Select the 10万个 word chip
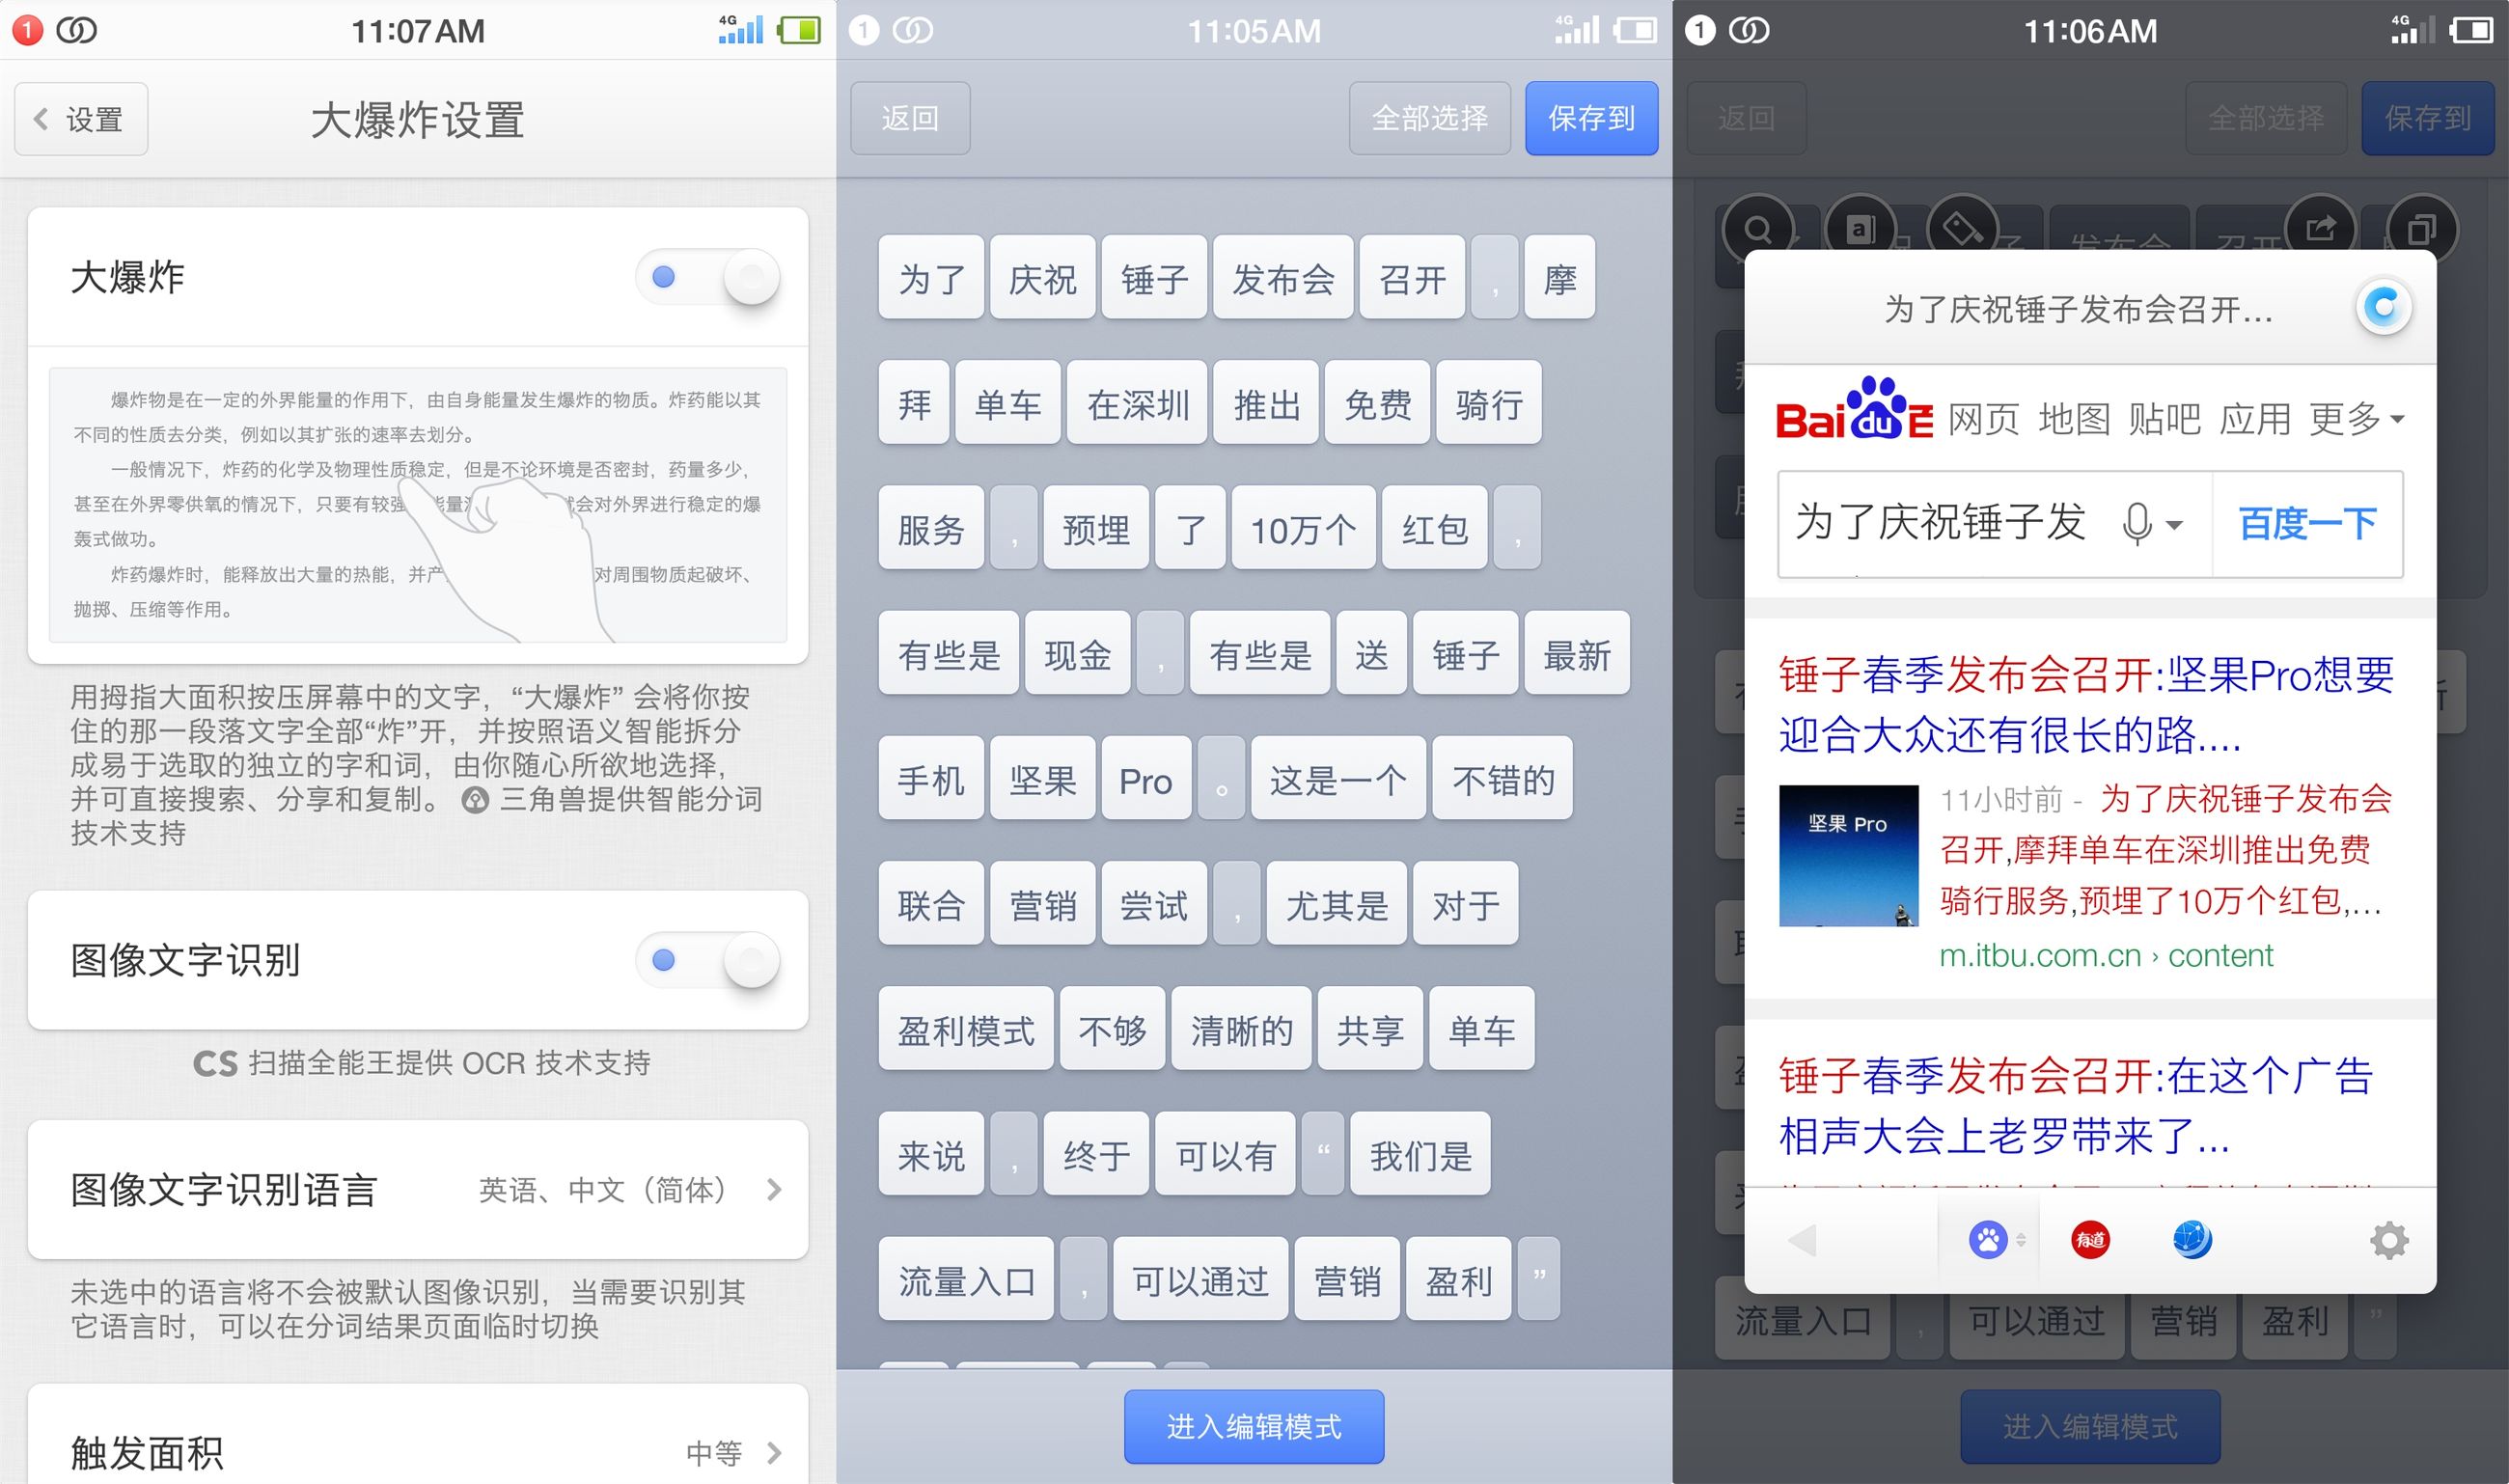2509x1484 pixels. tap(1303, 528)
